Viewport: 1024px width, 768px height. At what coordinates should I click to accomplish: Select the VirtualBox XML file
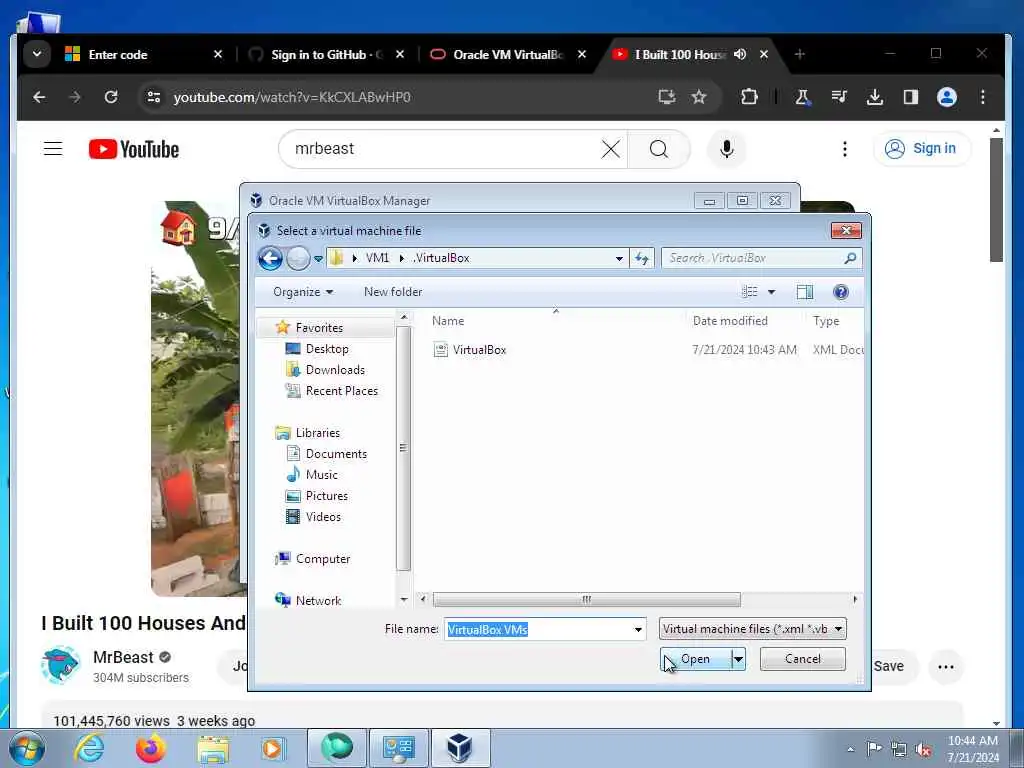coord(479,350)
